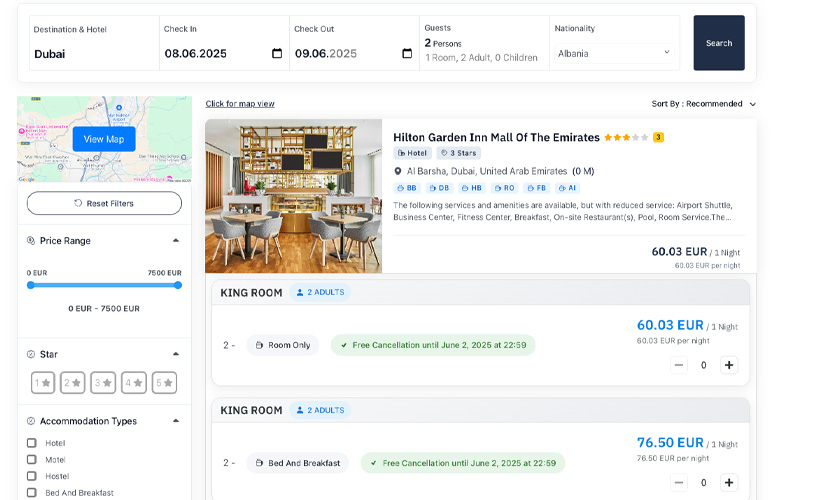
Task: Open the Nationality dropdown showing Albania
Action: [x=614, y=54]
